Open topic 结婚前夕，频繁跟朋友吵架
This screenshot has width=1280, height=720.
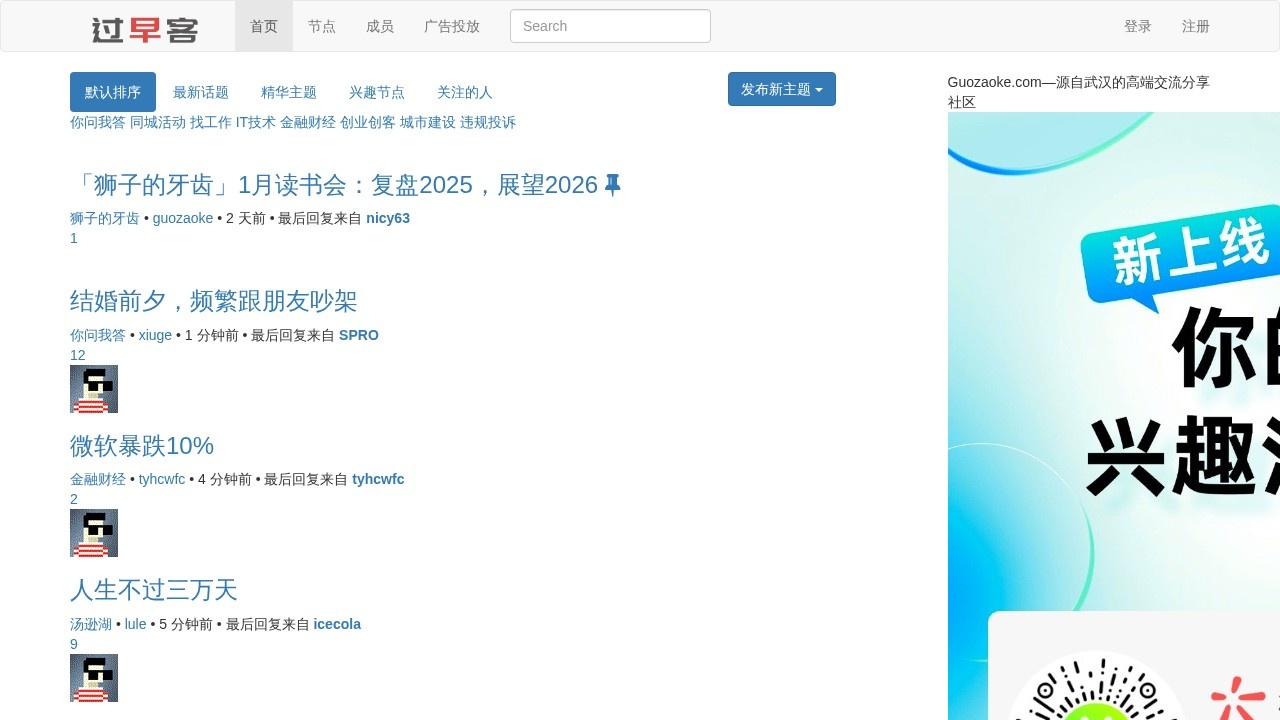(x=213, y=301)
